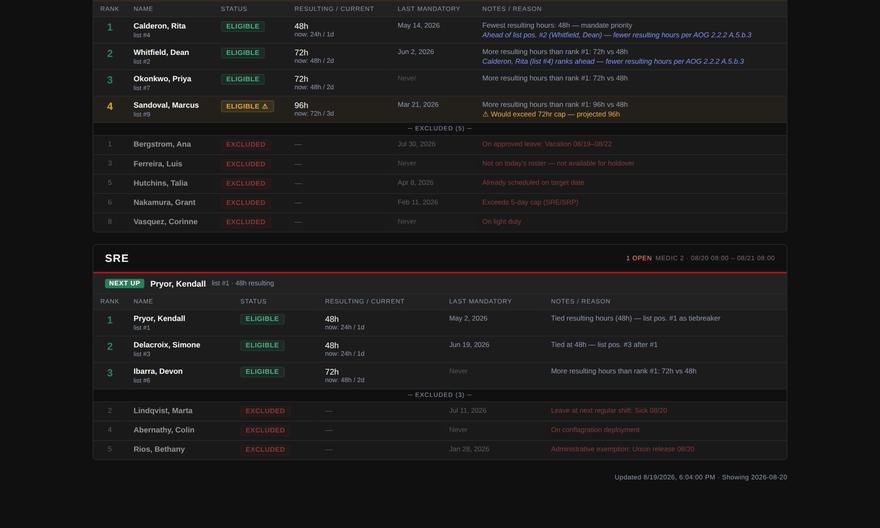
Task: Select excluded Lindqvist, Marta row
Action: 439,411
